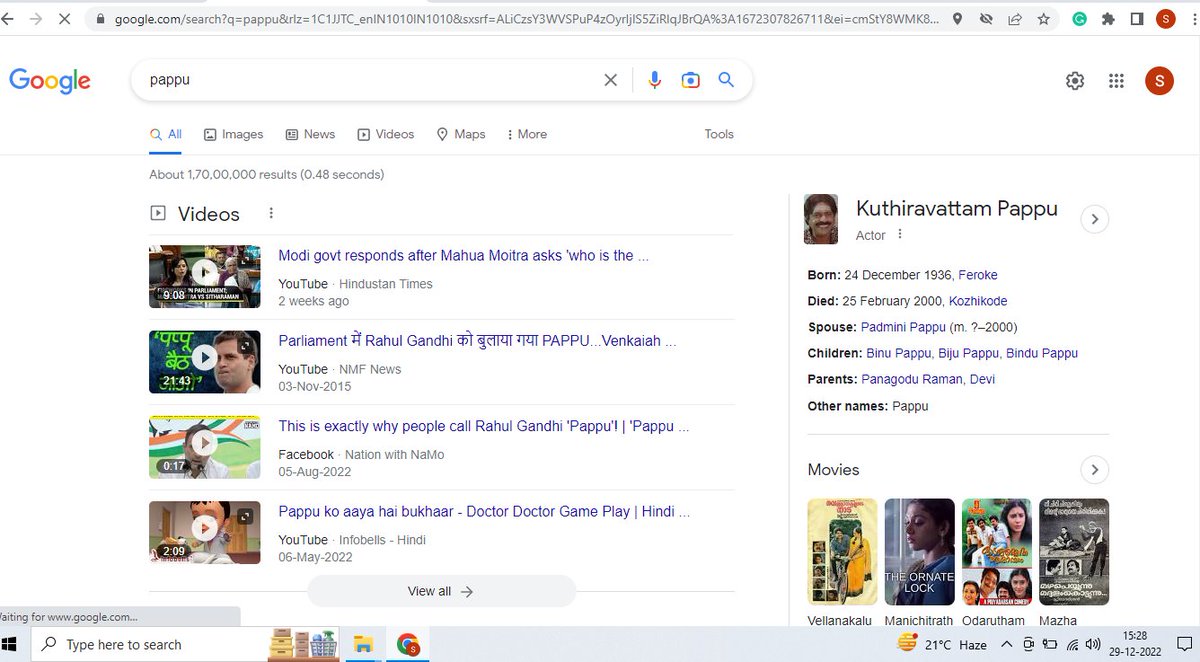Click location icon in address bar
The image size is (1200, 662).
point(958,19)
